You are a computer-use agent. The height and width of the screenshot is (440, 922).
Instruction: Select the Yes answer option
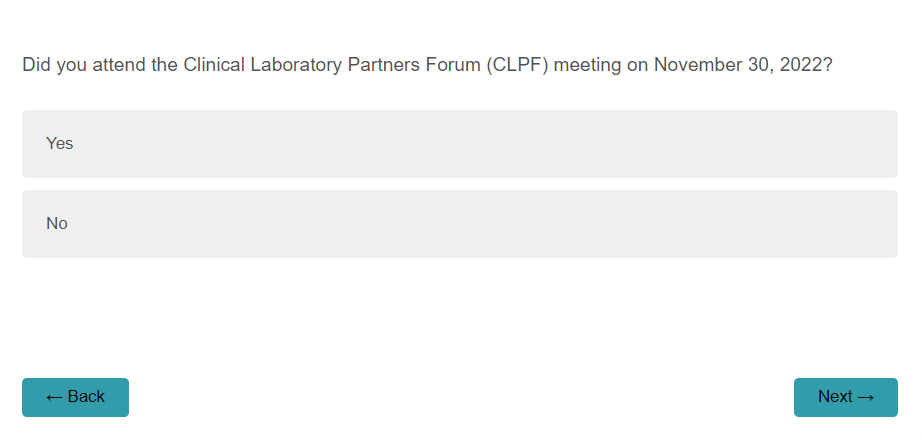(x=459, y=144)
